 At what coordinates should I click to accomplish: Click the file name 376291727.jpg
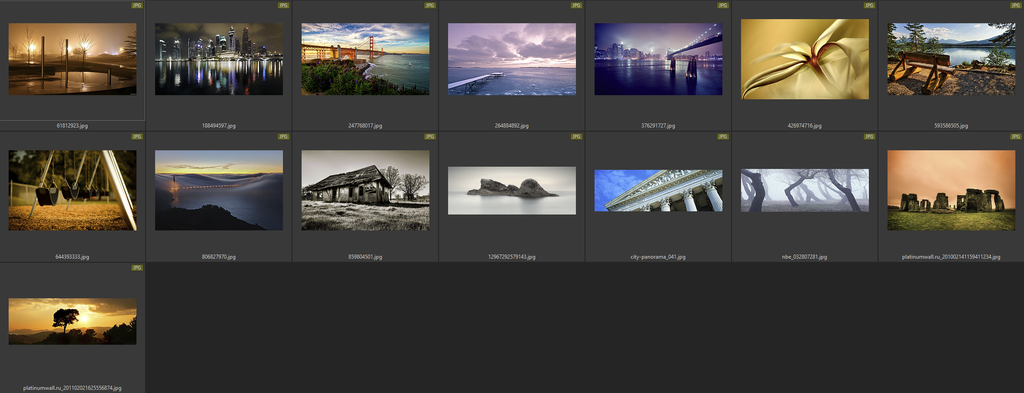pos(658,125)
